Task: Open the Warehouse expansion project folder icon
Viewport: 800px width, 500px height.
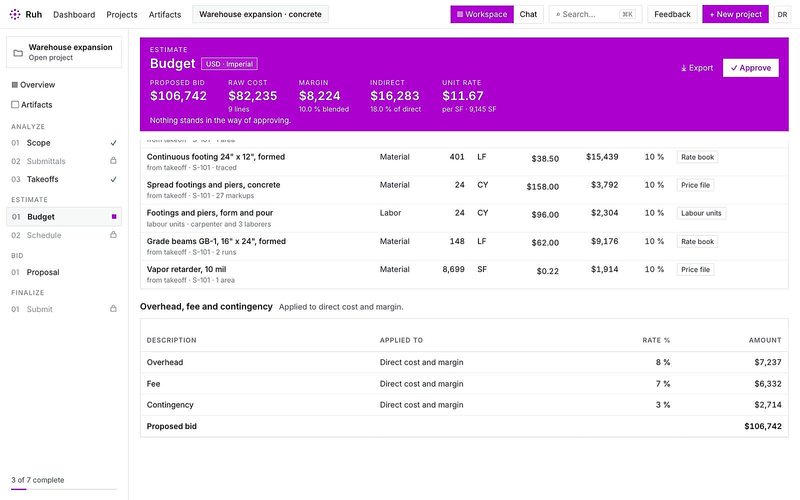Action: click(18, 53)
